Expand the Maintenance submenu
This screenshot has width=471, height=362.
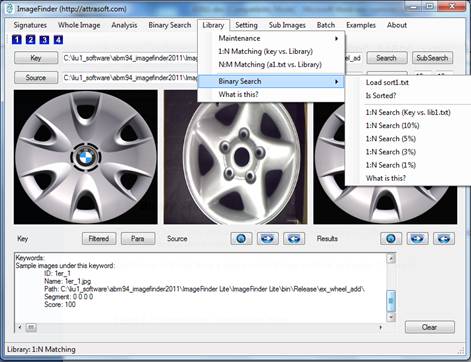271,38
